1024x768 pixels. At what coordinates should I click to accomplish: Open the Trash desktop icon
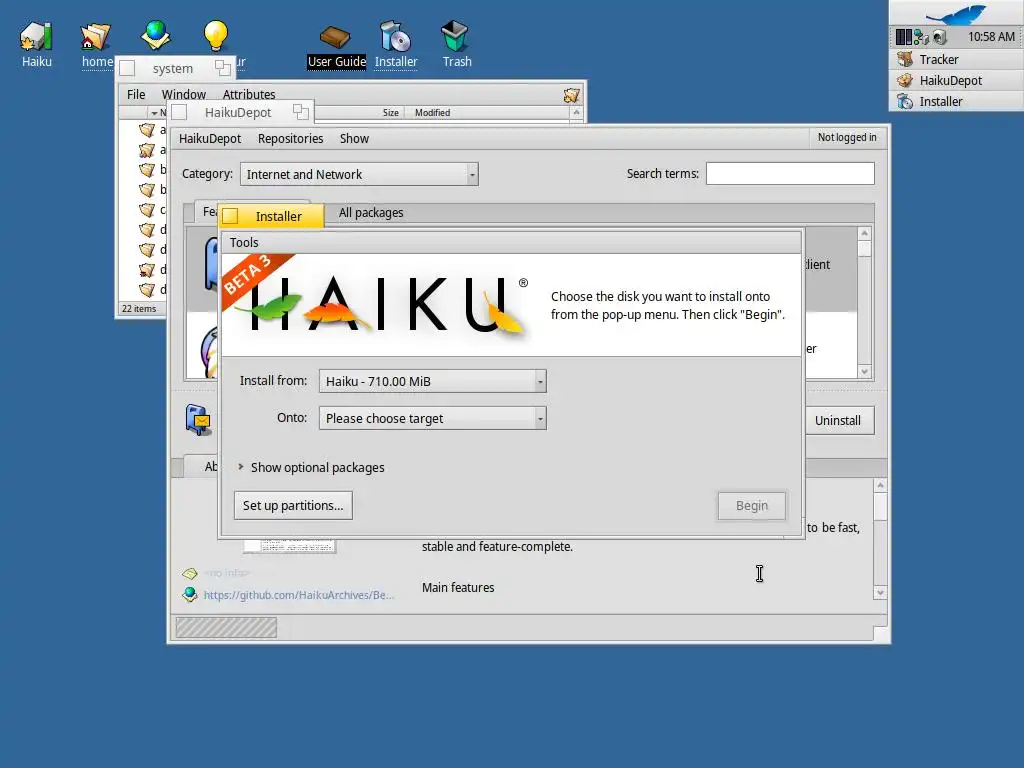455,36
